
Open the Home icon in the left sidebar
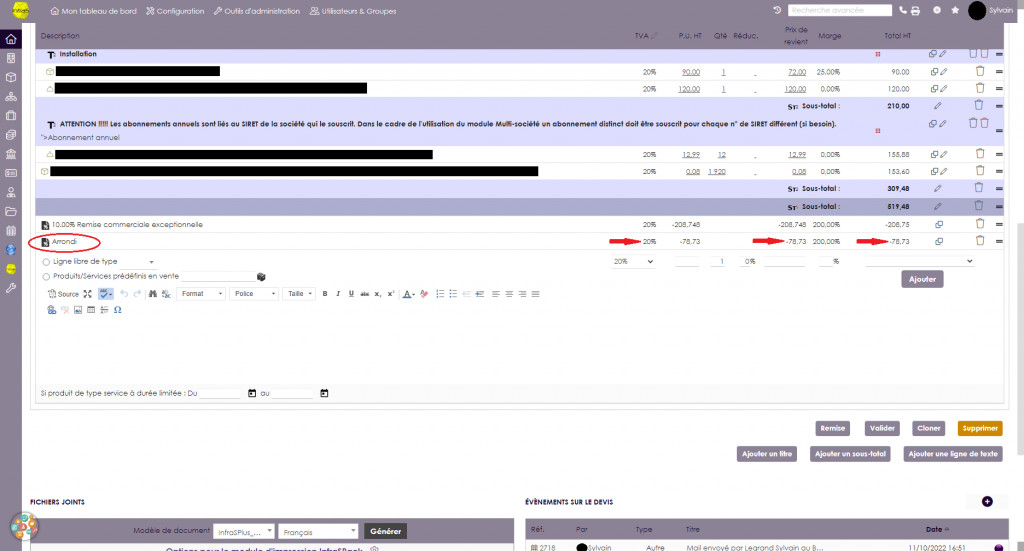tap(11, 39)
